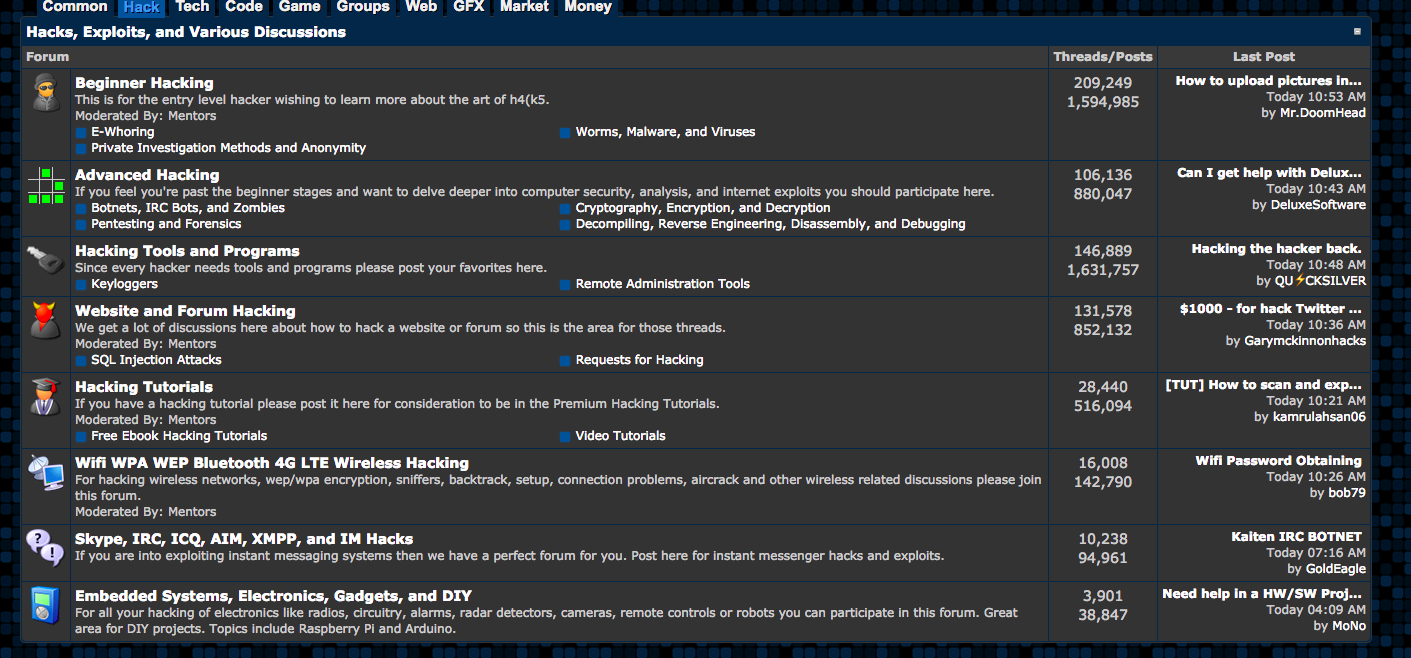Click the wireless computer icon for Wifi WPA Hacking
Viewport: 1411px width, 658px height.
44,474
